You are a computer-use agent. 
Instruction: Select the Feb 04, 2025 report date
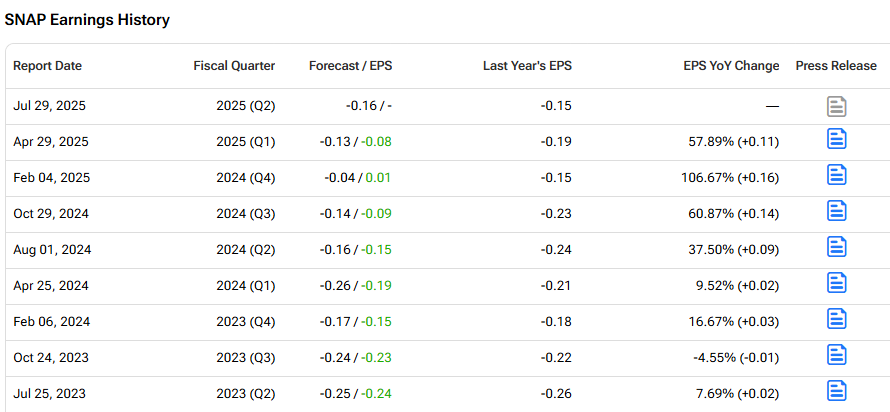tap(52, 178)
